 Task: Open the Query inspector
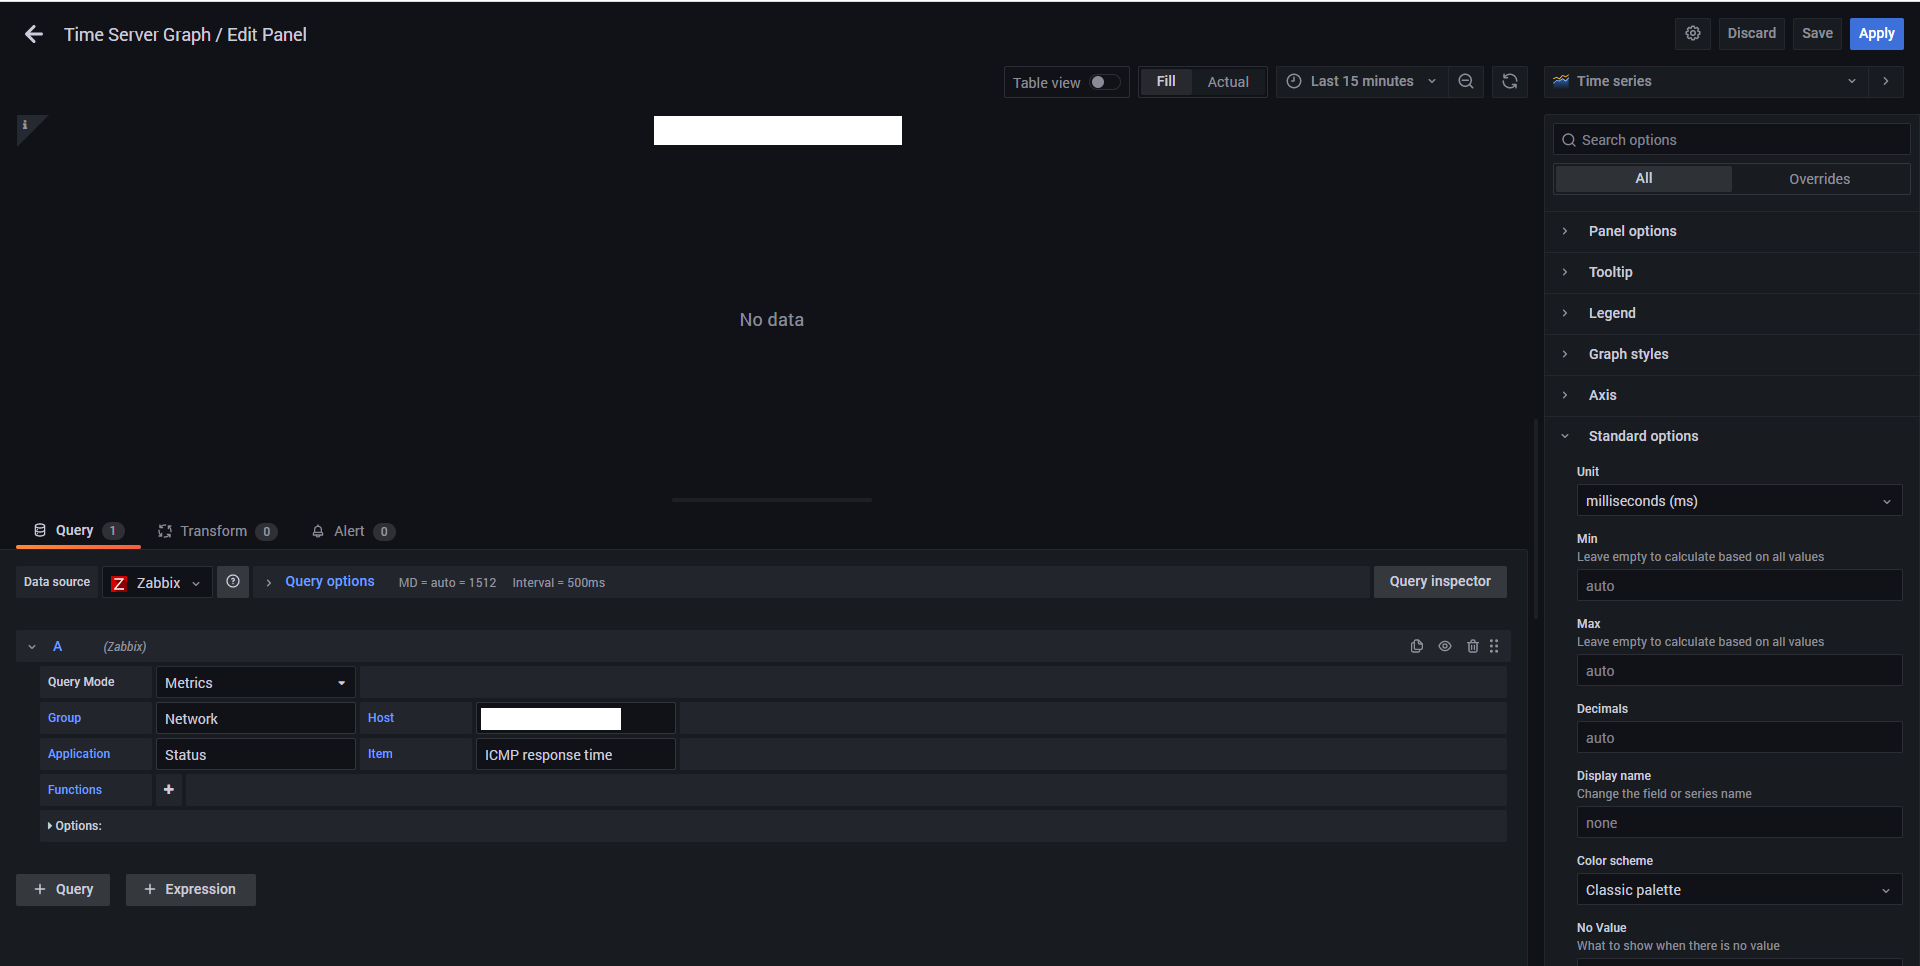point(1440,582)
